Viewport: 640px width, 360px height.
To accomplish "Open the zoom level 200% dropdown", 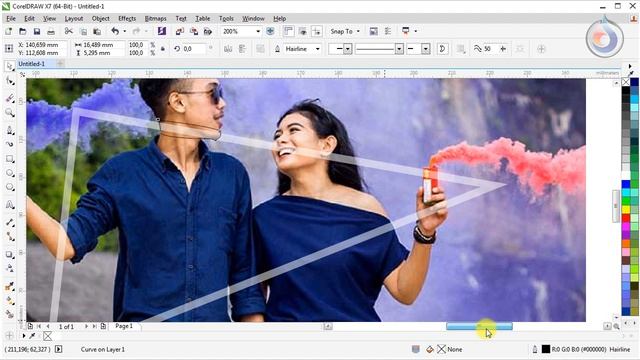I will 258,31.
